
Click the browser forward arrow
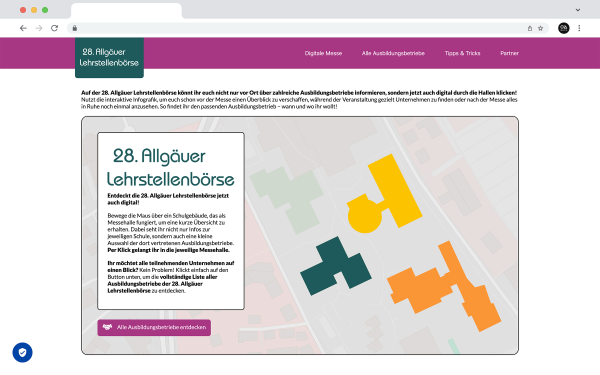click(39, 28)
